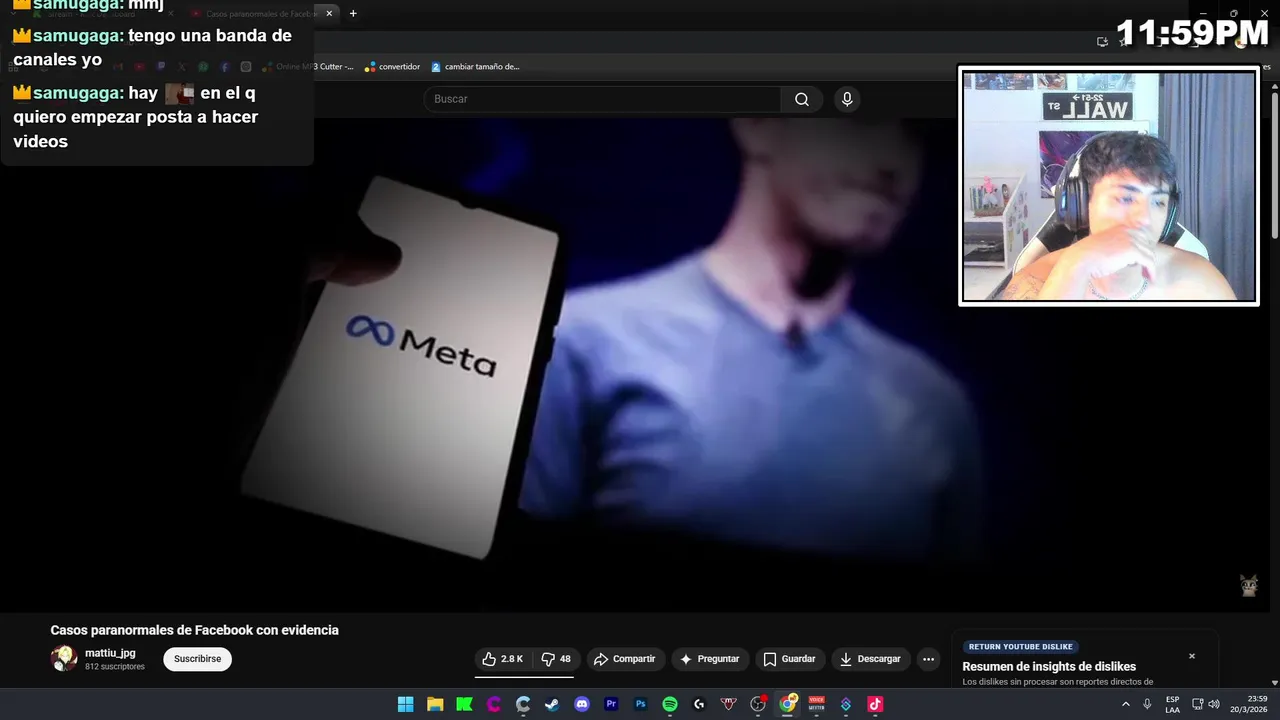Click the Resumen de insights de dislikes heading
This screenshot has width=1280, height=720.
click(x=1049, y=667)
